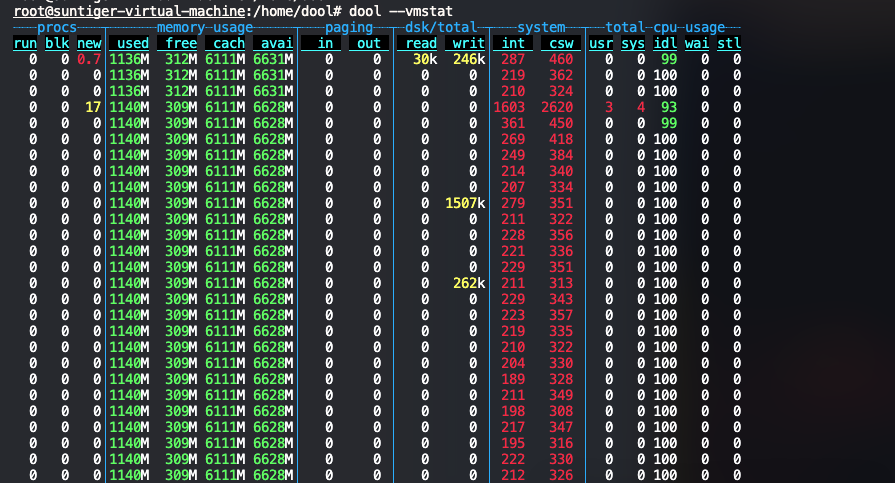Click the 'total-cpu-usage' group header
This screenshot has height=483, width=895.
coord(665,27)
